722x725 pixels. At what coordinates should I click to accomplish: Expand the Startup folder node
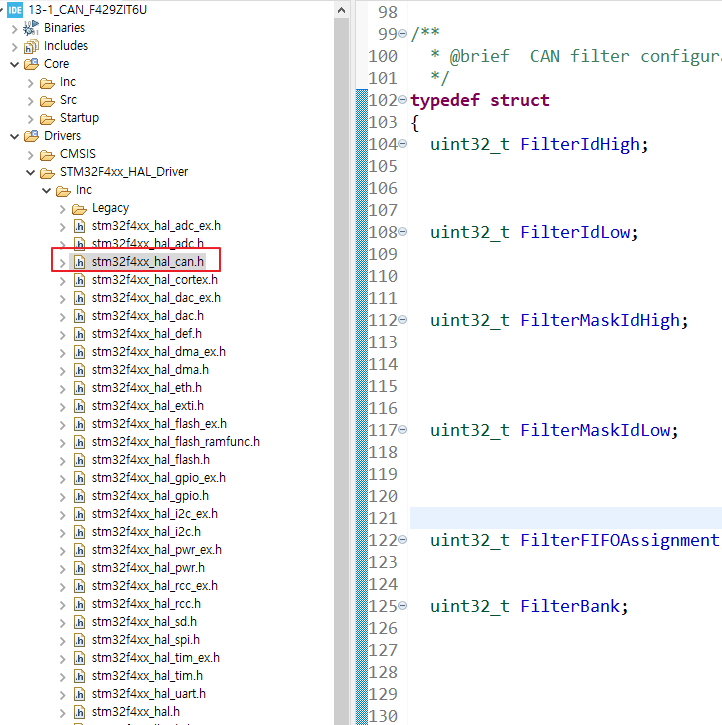(30, 118)
